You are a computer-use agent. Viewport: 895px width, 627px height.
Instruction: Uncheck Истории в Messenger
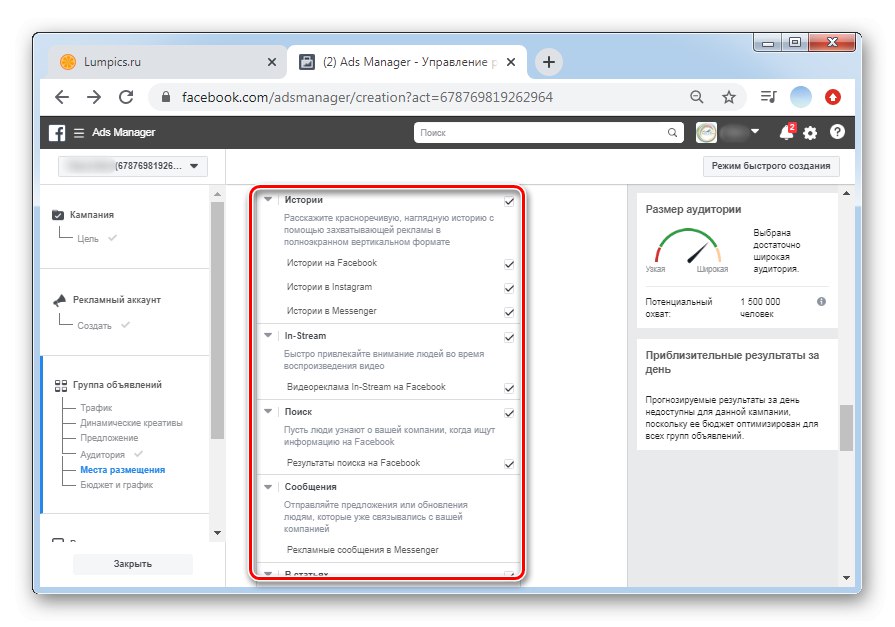[x=509, y=312]
